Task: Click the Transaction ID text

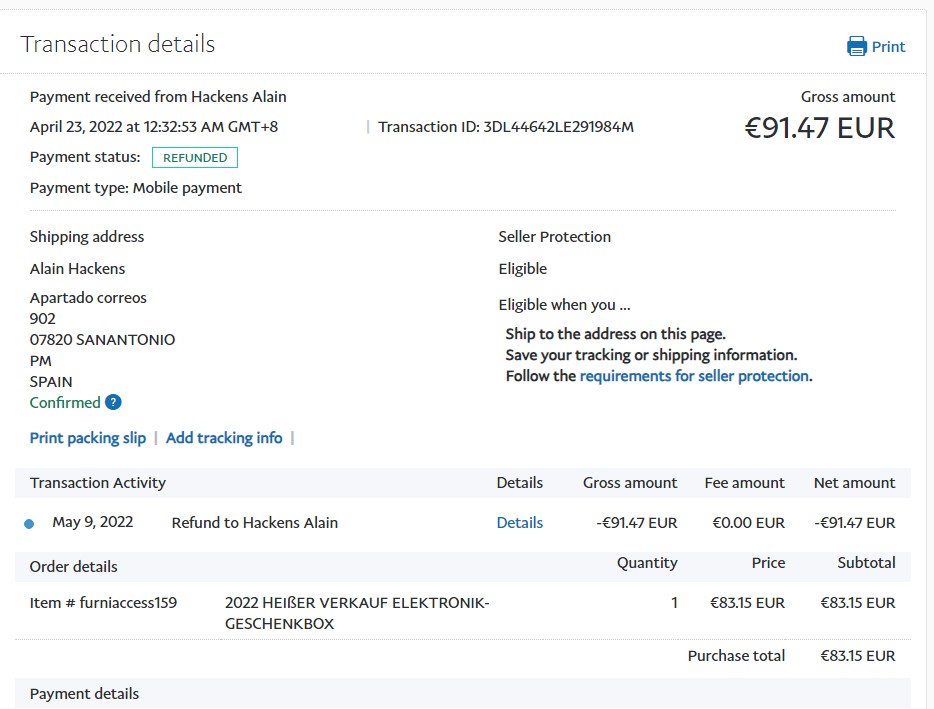Action: [506, 127]
